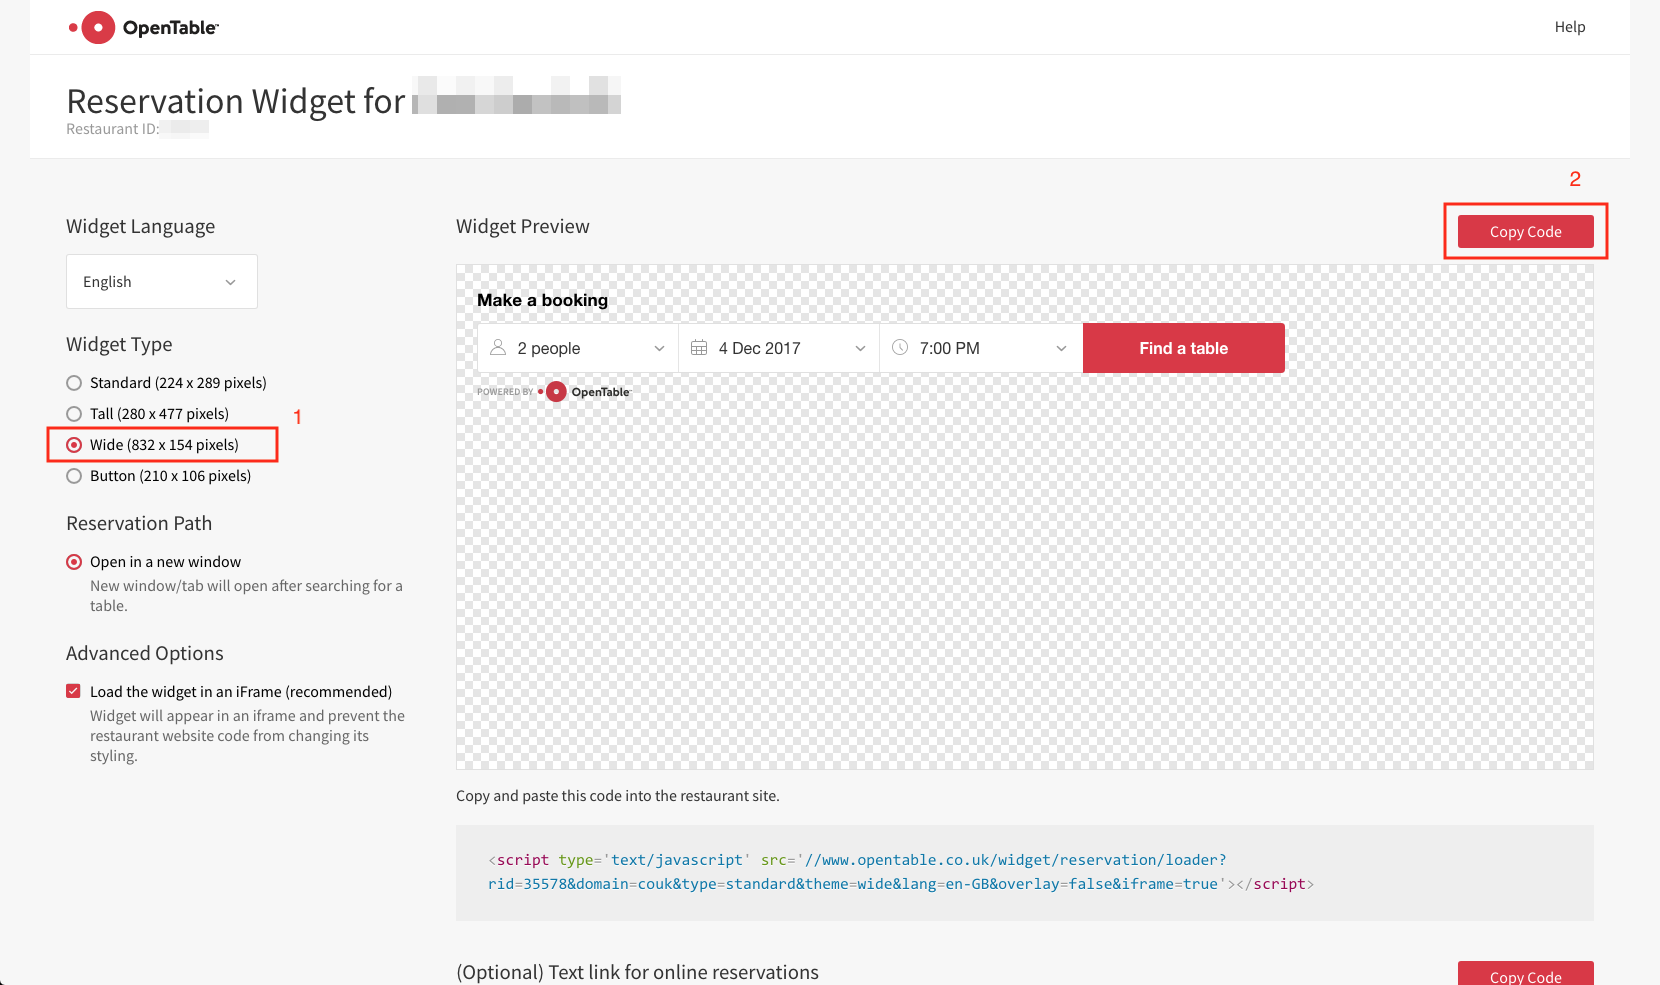Click the bottom Copy Code button
The height and width of the screenshot is (985, 1660).
1525,975
